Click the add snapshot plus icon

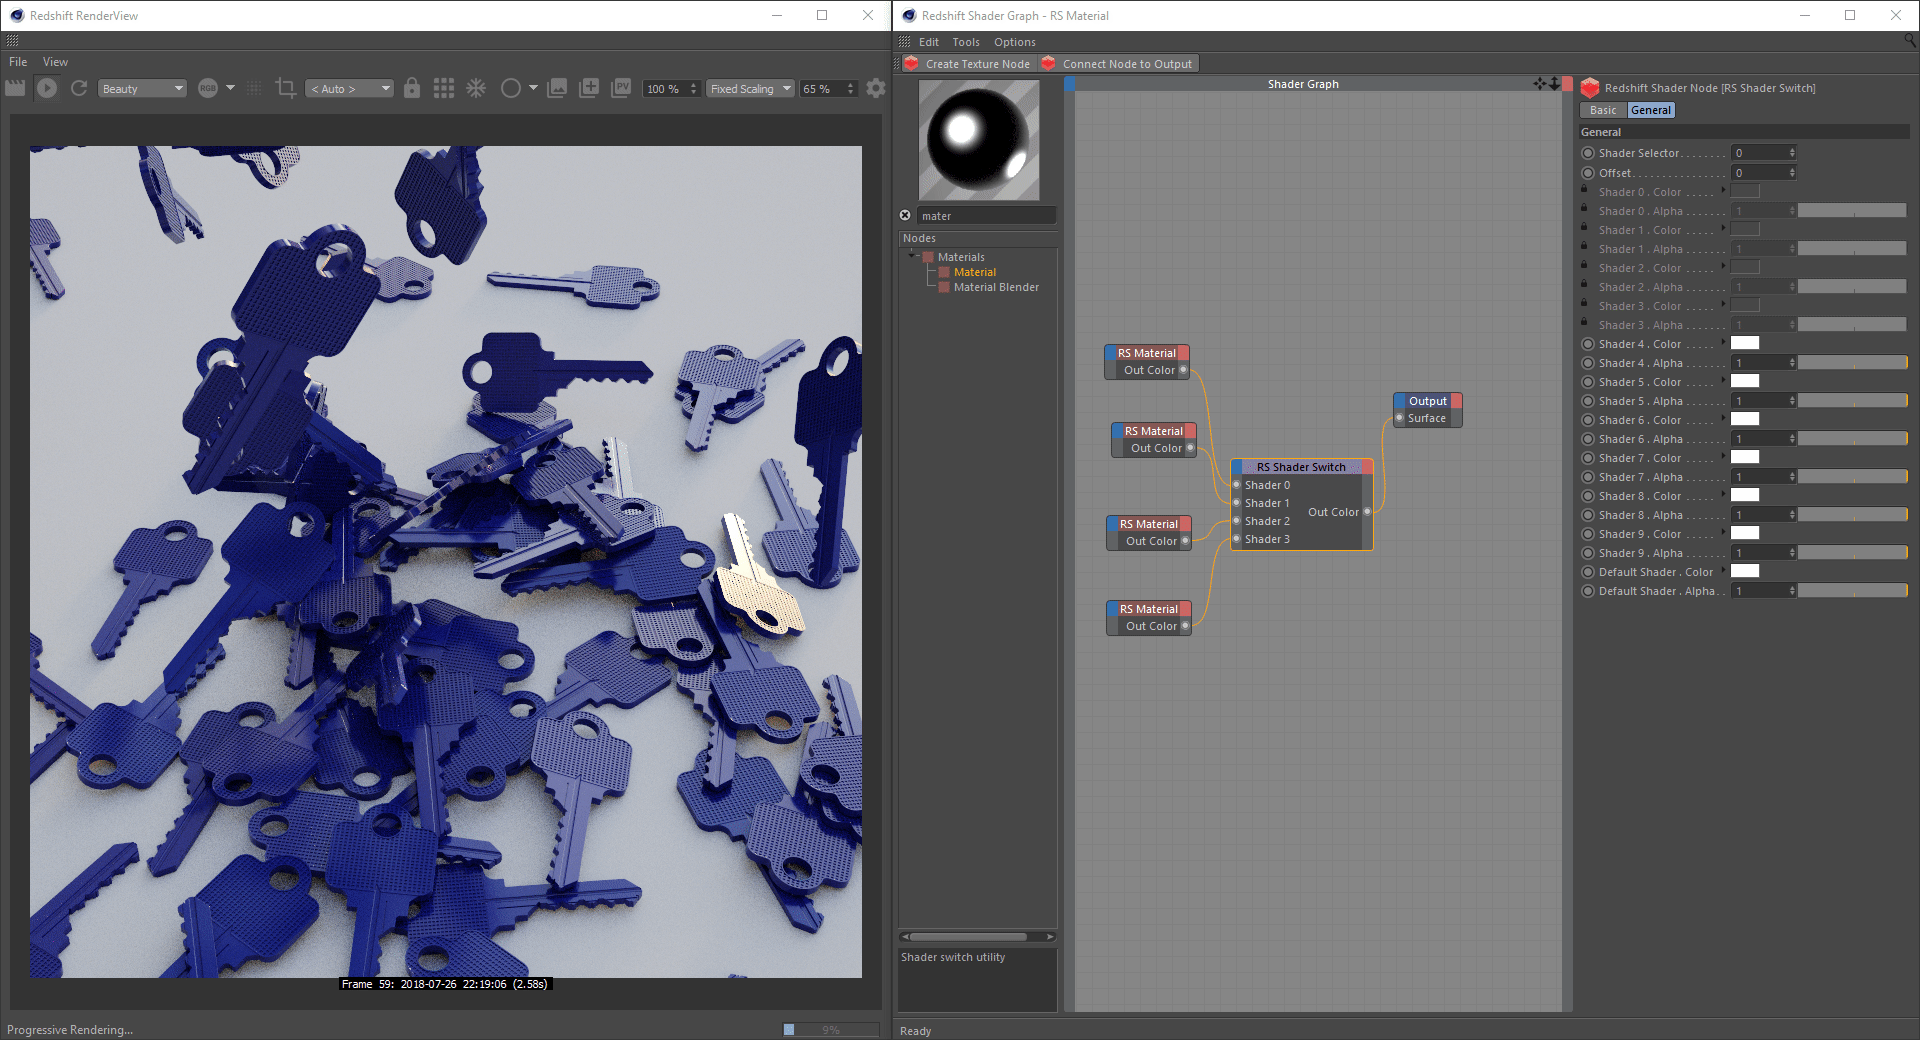coord(589,88)
